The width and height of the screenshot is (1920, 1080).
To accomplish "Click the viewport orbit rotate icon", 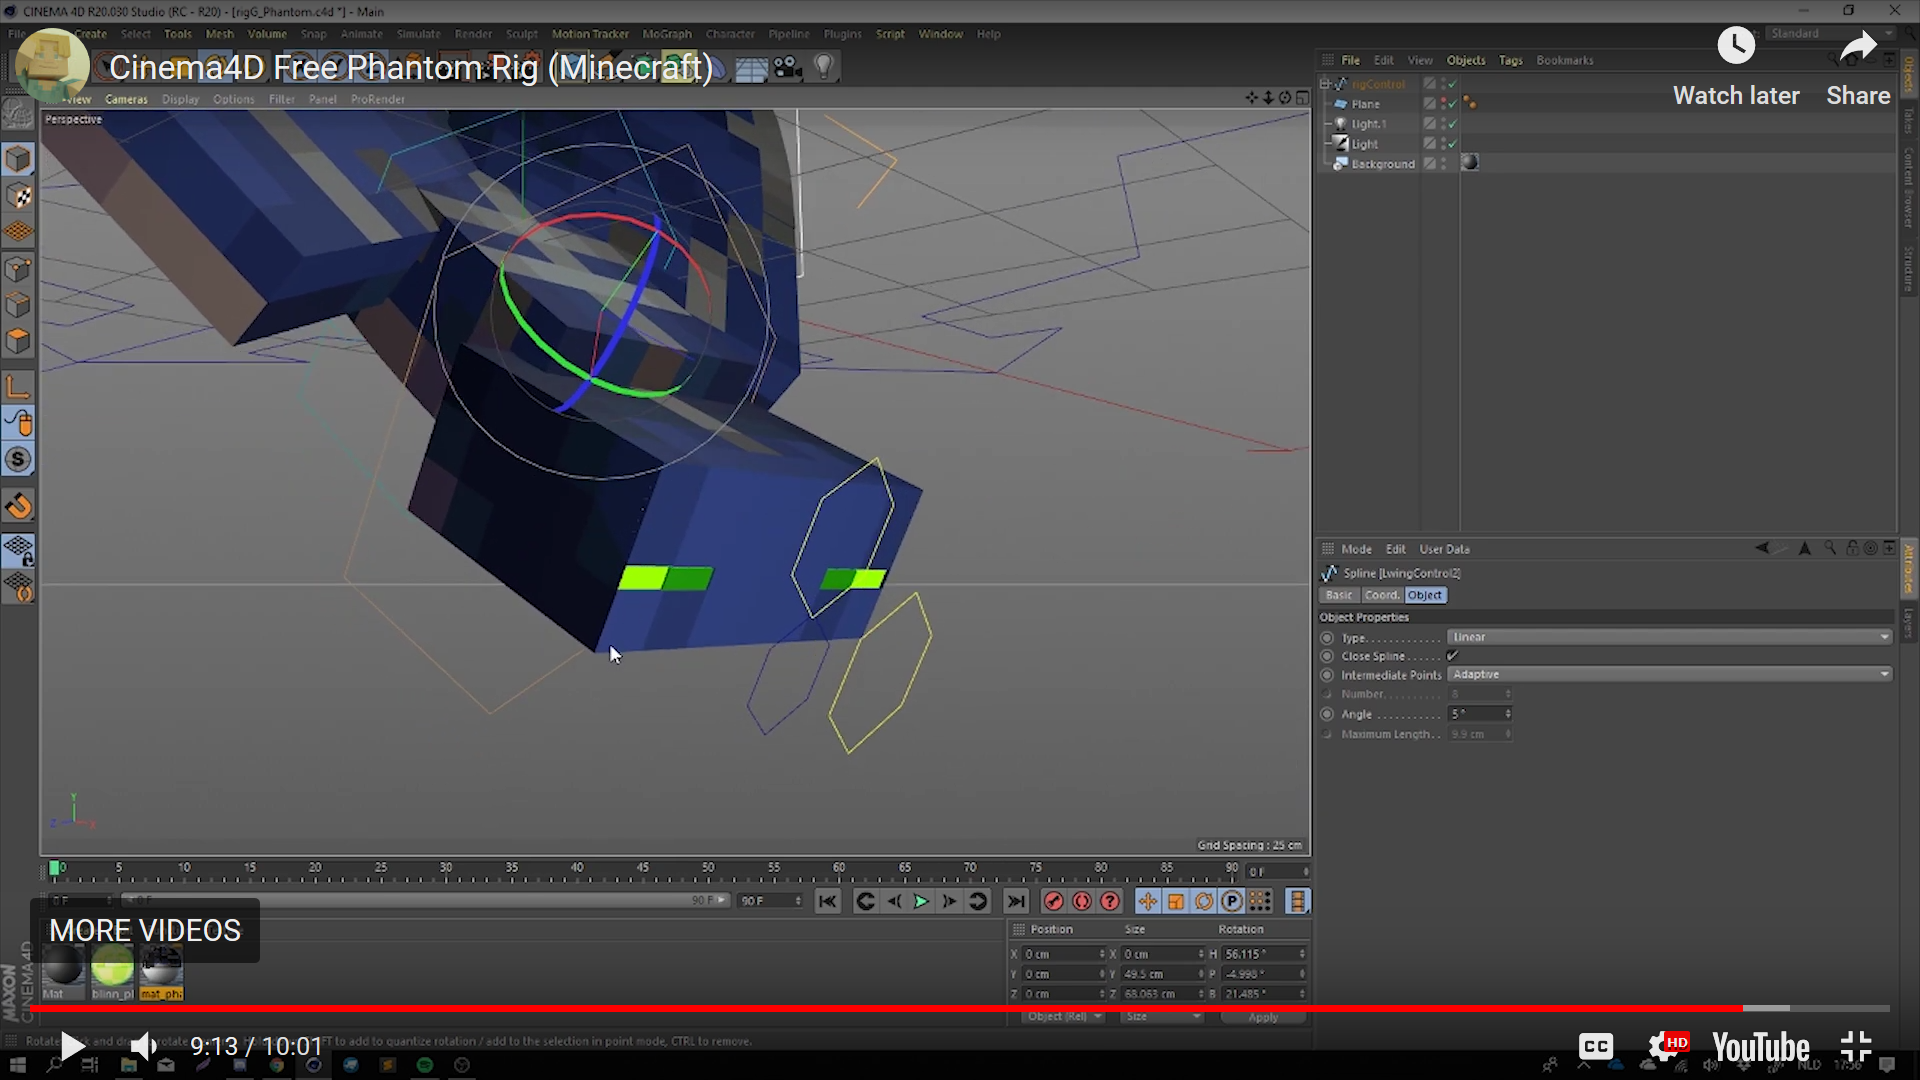I will (x=1285, y=97).
